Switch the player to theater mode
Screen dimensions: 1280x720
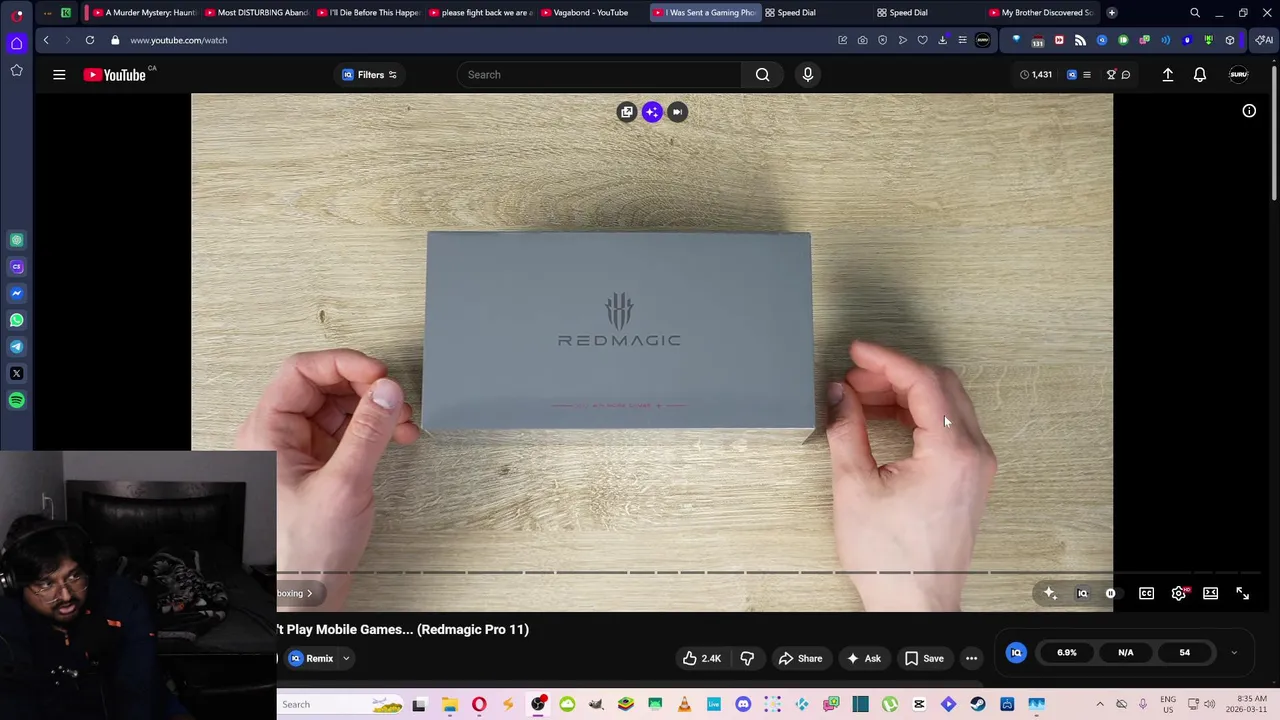pos(1210,593)
